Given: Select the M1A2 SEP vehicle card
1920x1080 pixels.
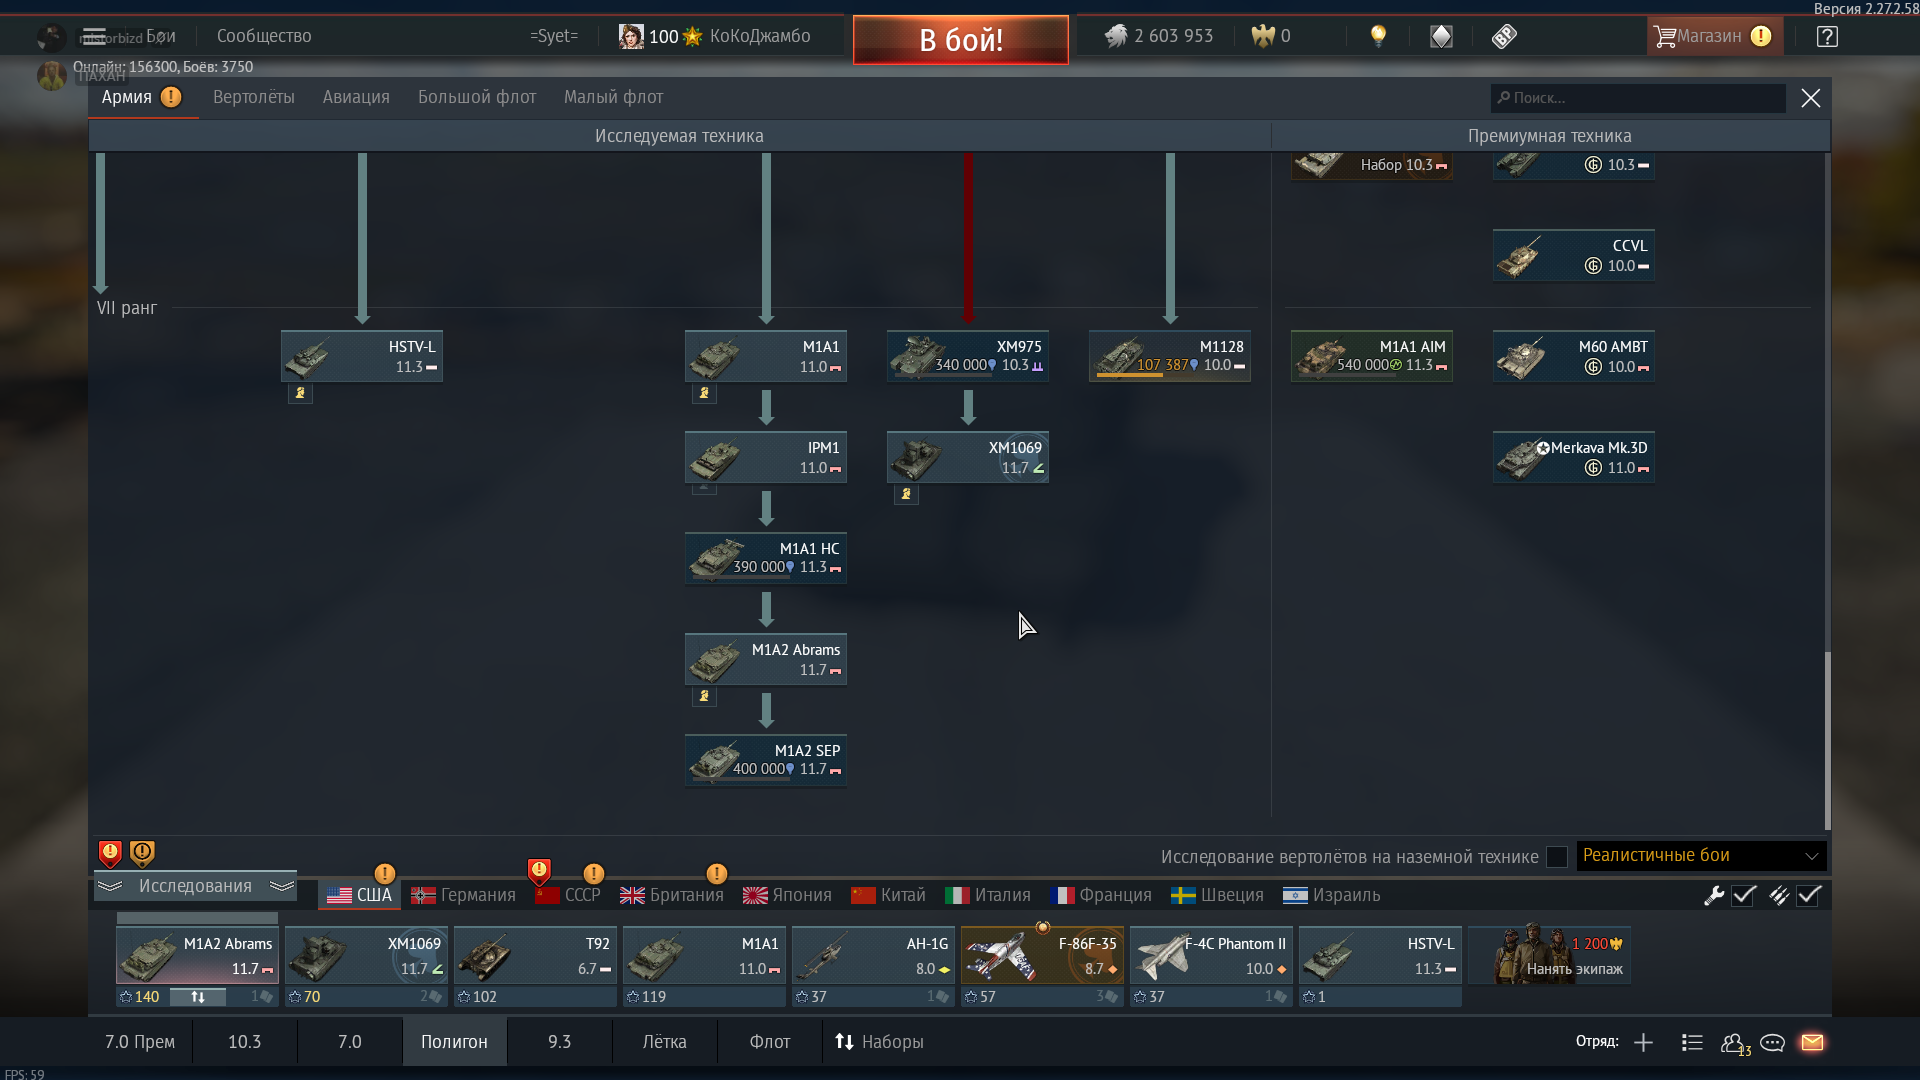Looking at the screenshot, I should (x=766, y=760).
